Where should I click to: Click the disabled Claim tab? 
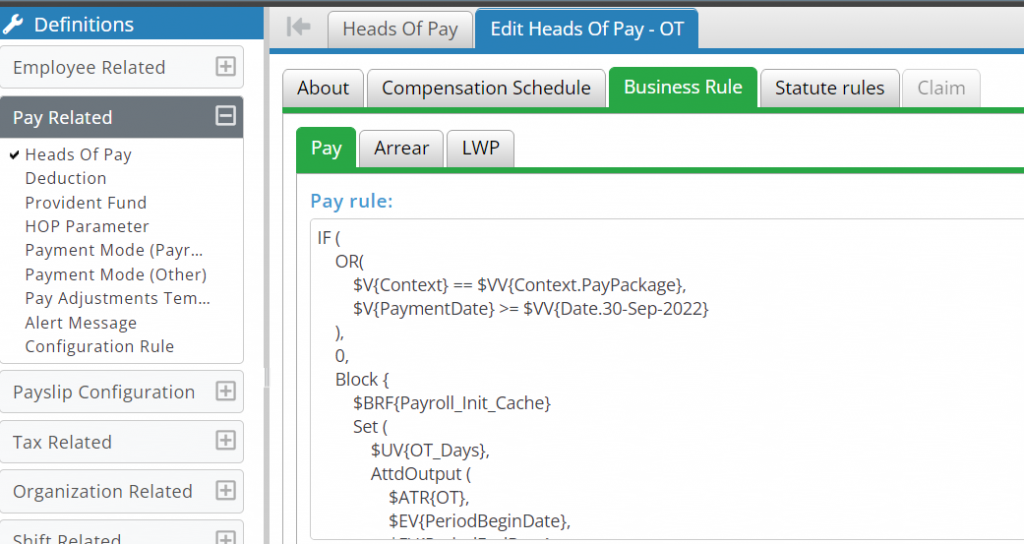[940, 88]
